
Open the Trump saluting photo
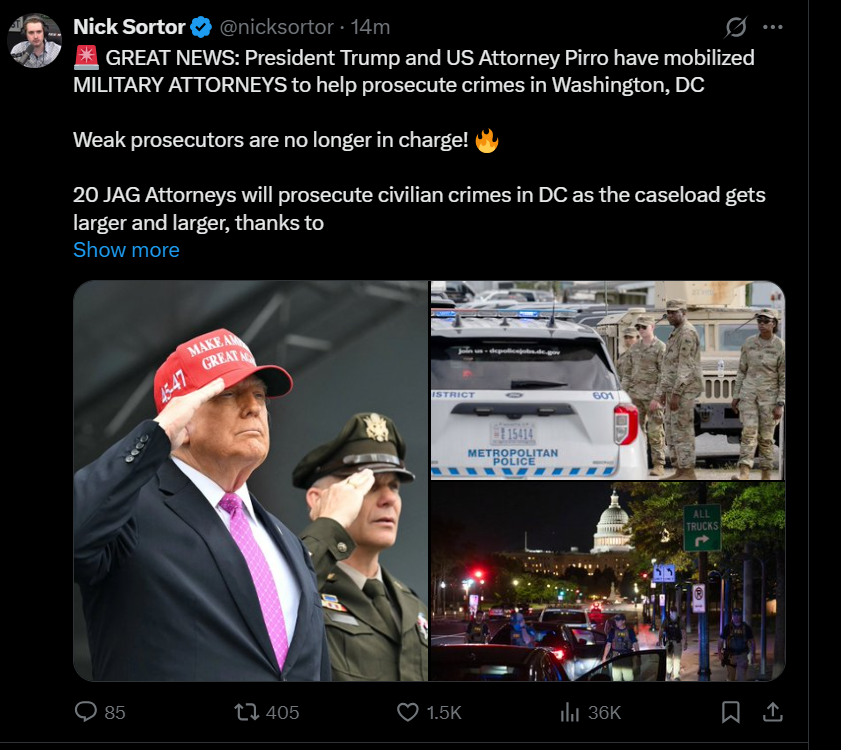(250, 481)
